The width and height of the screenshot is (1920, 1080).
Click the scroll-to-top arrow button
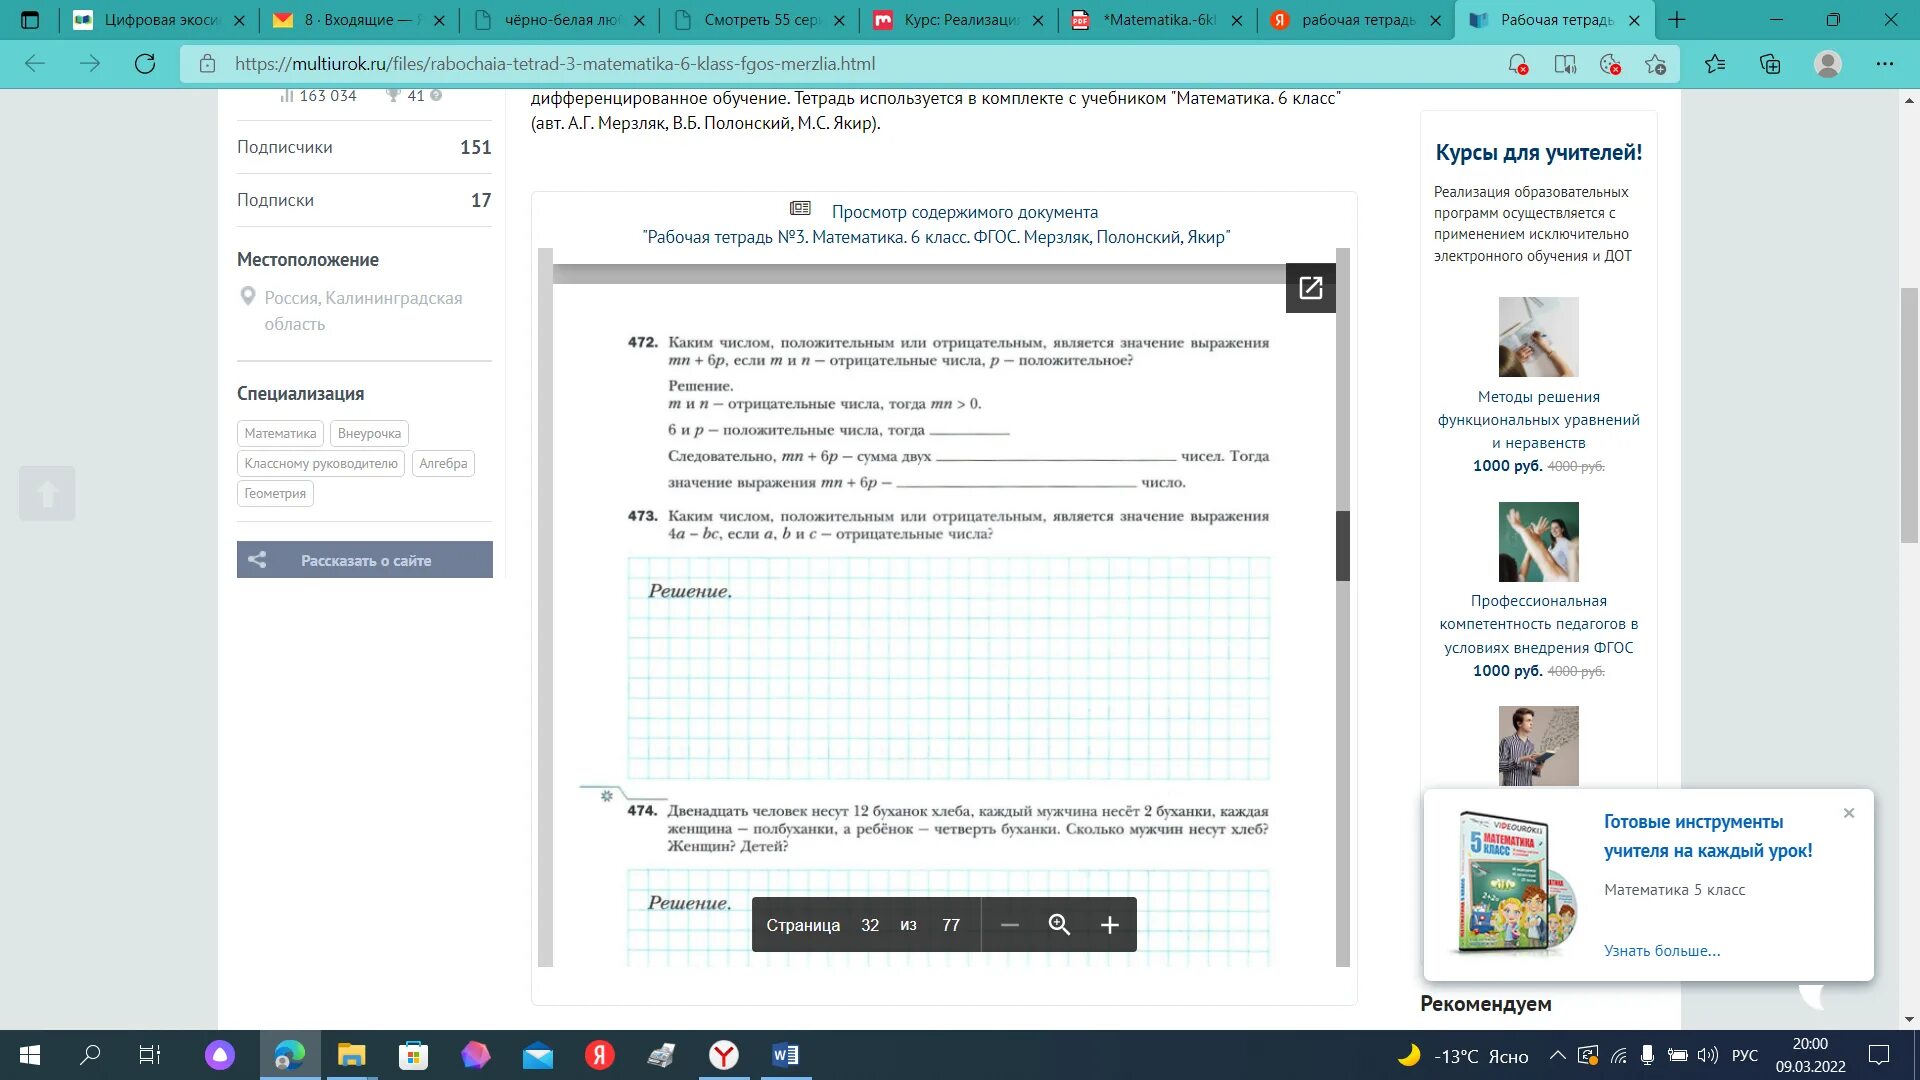pos(47,493)
